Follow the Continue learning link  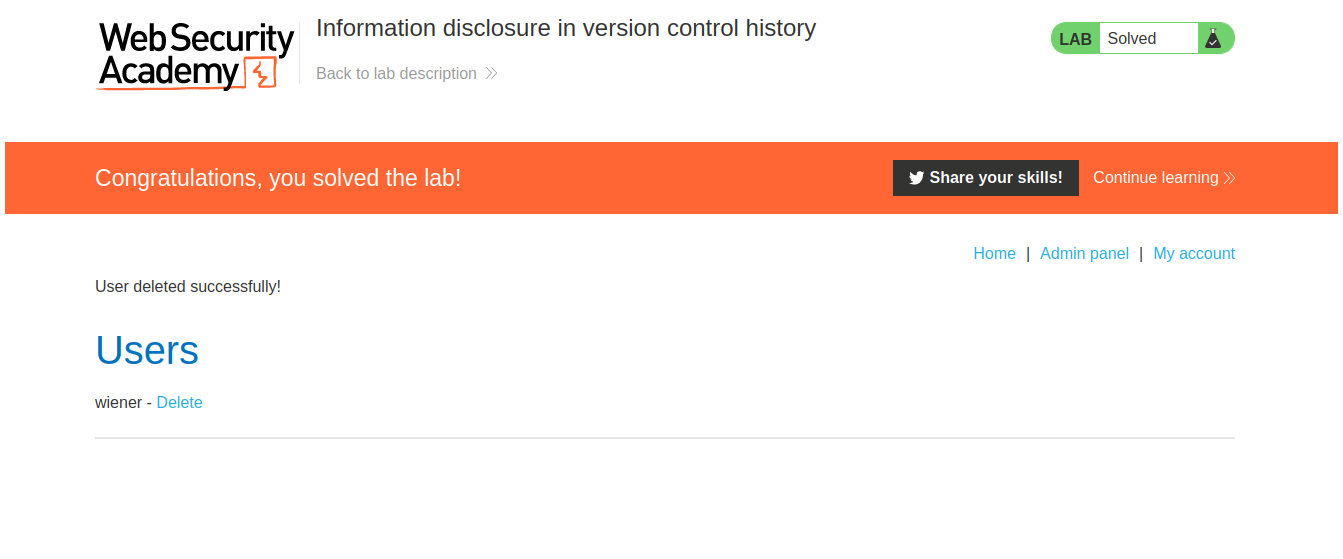[x=1155, y=178]
